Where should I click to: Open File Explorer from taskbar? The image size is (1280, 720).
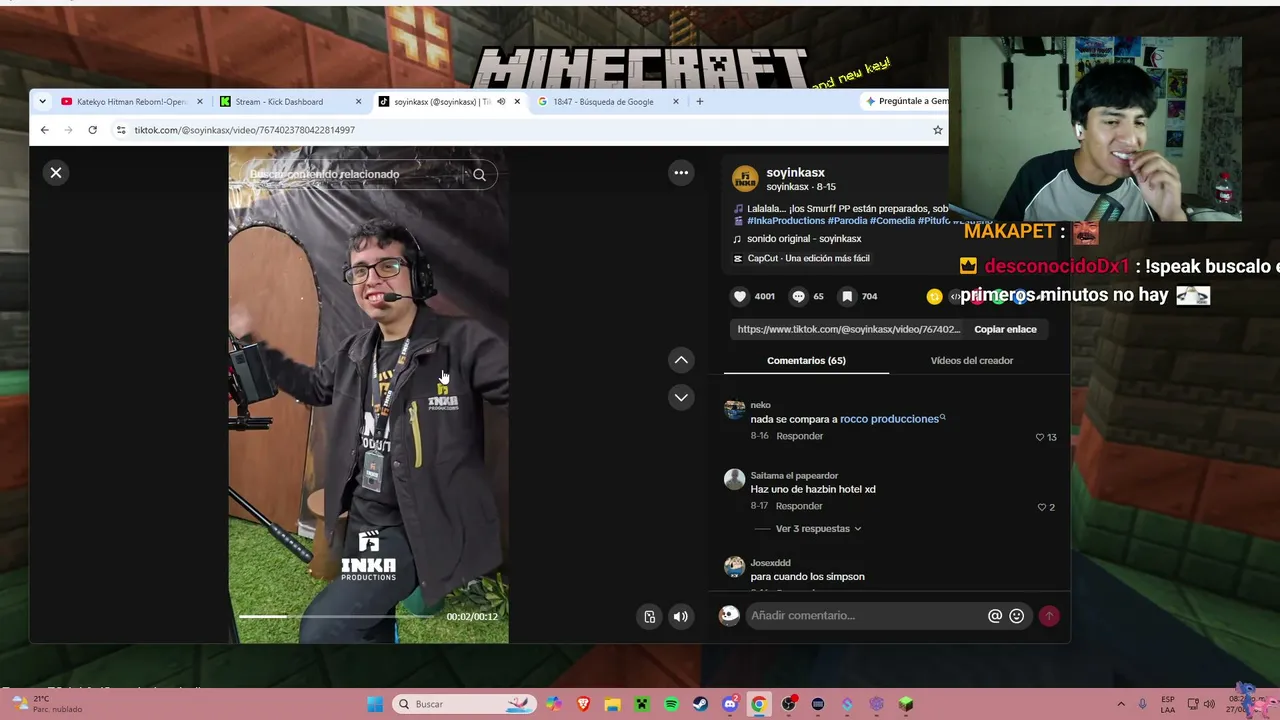tap(612, 704)
